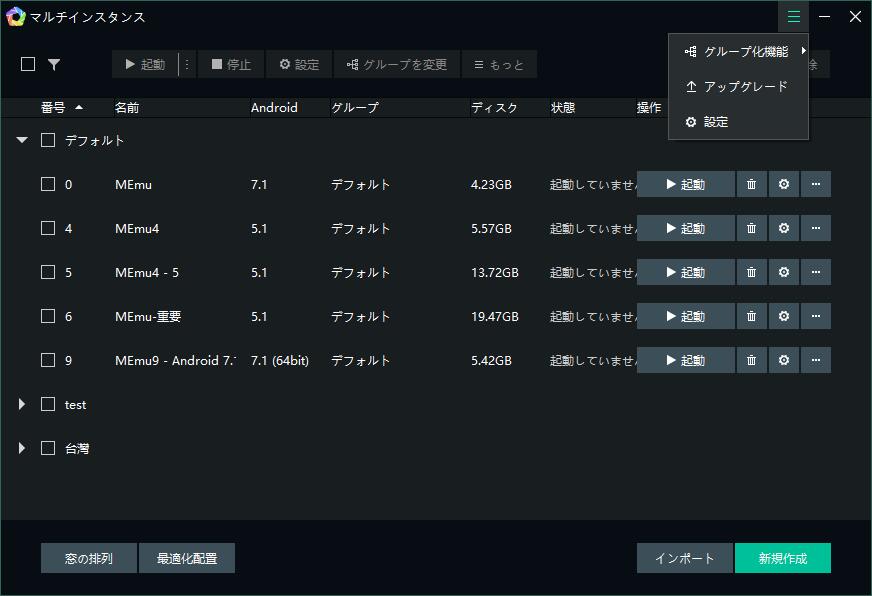Check the デフォルト group checkbox
The height and width of the screenshot is (596, 872).
click(x=48, y=141)
